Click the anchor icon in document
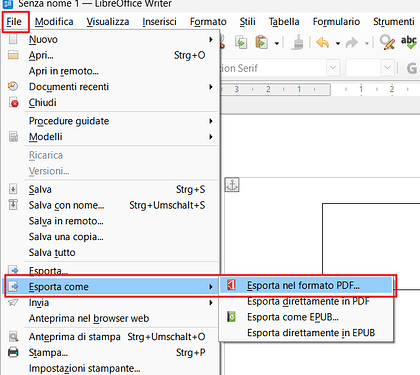The width and height of the screenshot is (420, 375). 232,185
